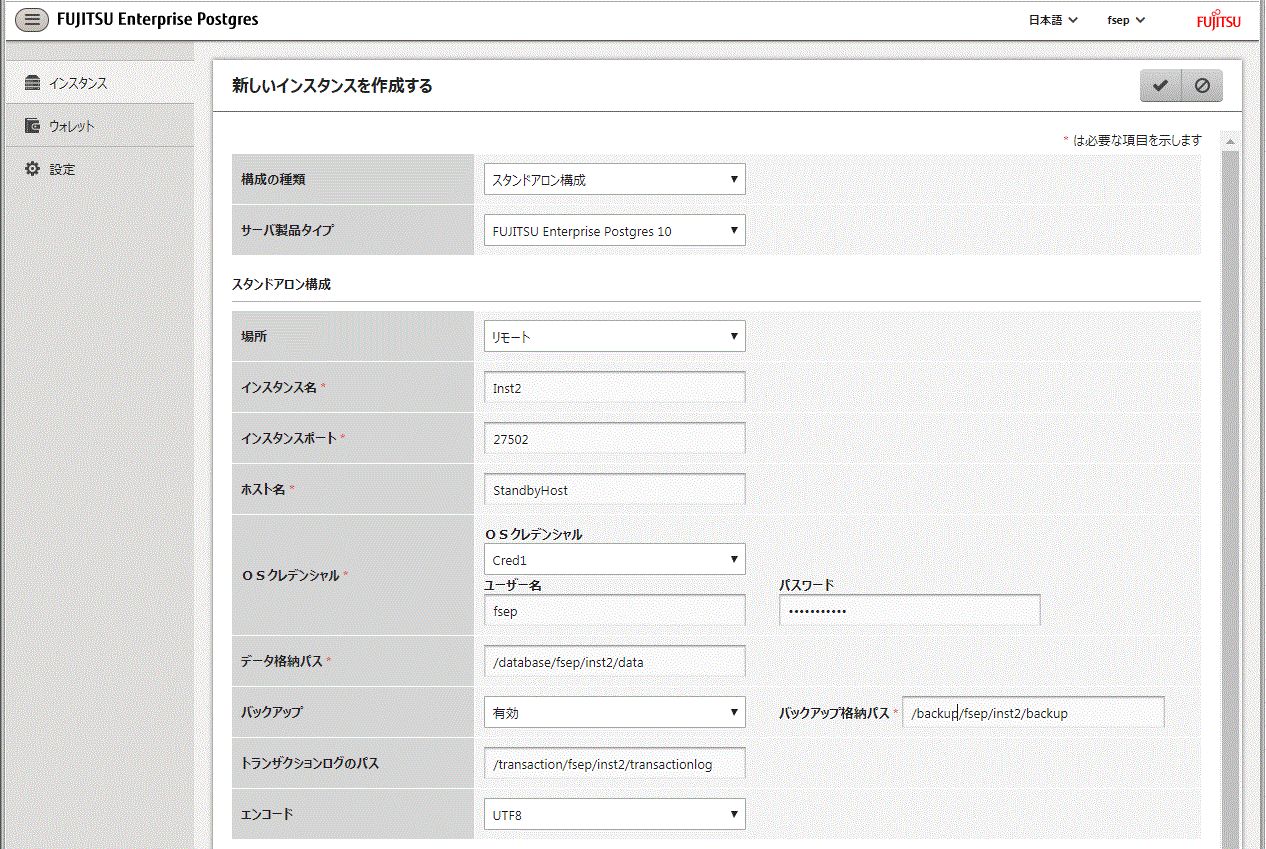Click the インスタンス名 label
This screenshot has height=849, width=1266.
point(280,388)
